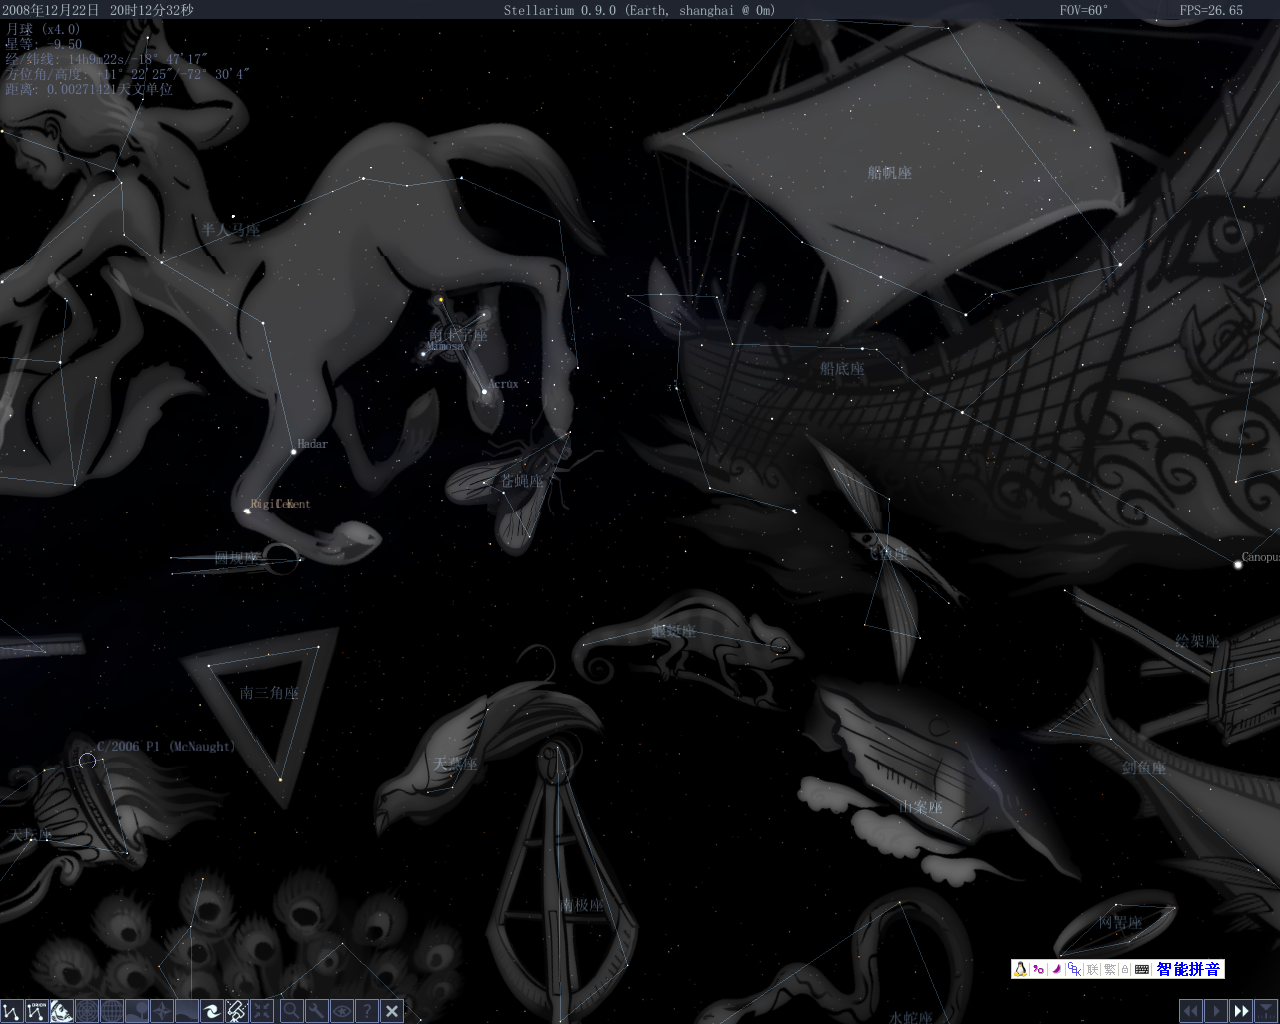
Task: Open configuration window wrench icon
Action: click(317, 1011)
